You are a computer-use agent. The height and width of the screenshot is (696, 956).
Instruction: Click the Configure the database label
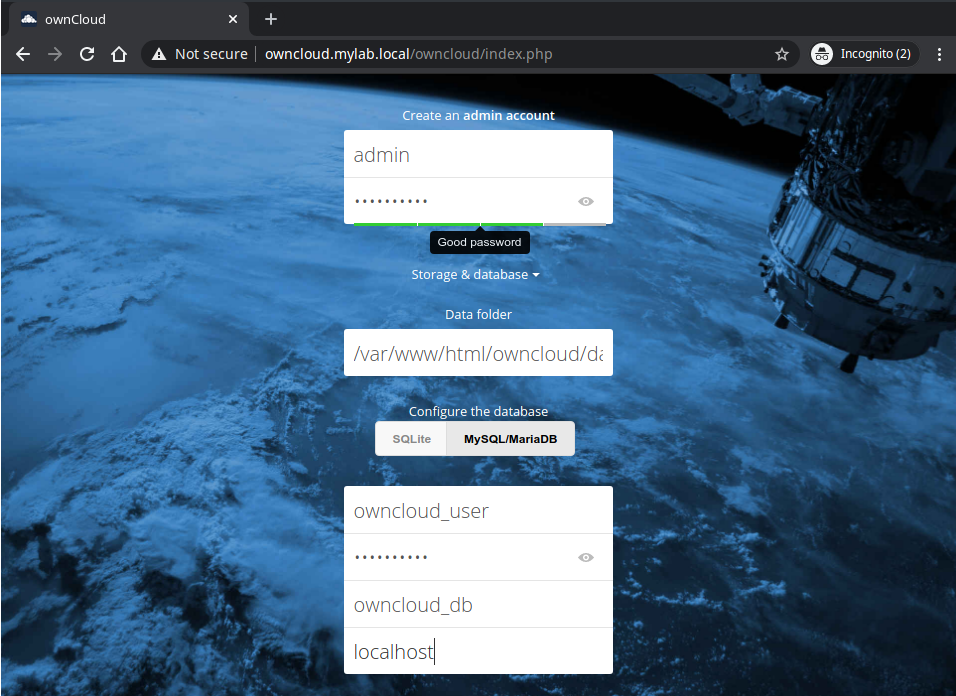478,411
